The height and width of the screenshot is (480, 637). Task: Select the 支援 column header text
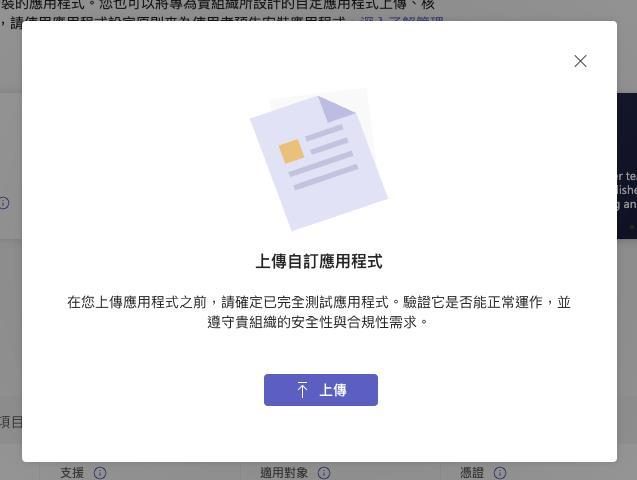click(72, 473)
